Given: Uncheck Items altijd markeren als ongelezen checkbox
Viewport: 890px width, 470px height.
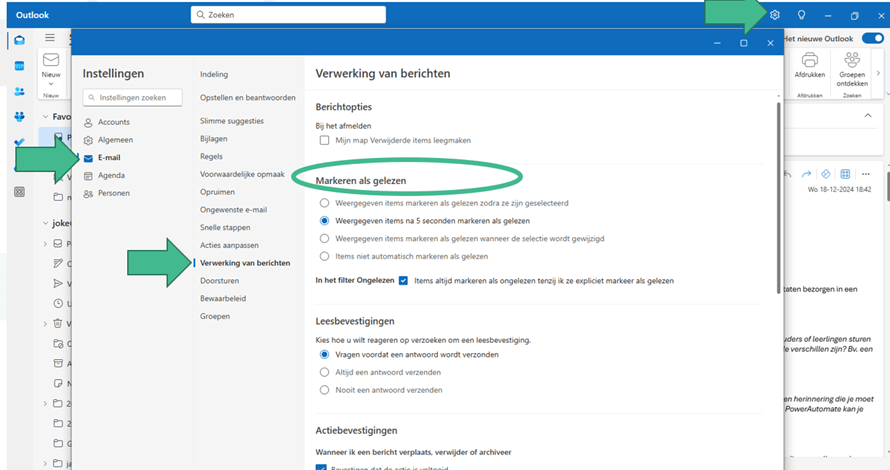Looking at the screenshot, I should click(x=403, y=280).
